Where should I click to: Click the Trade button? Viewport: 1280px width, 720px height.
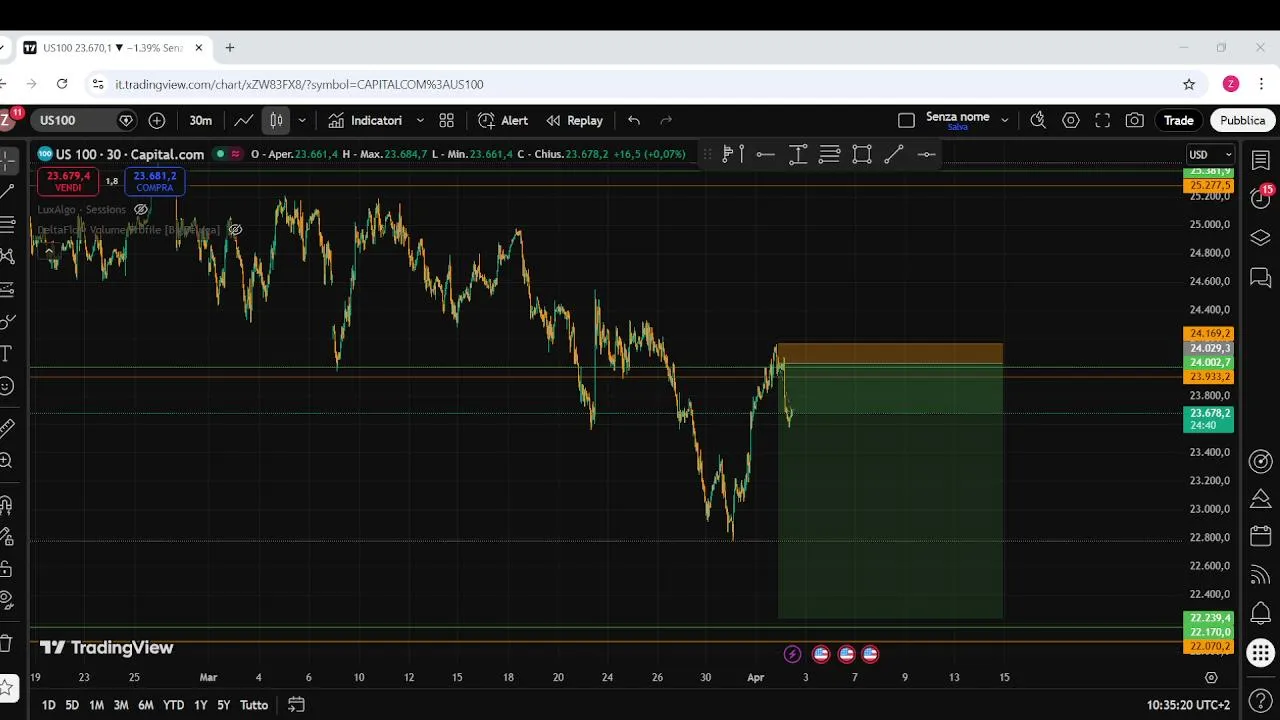tap(1178, 120)
